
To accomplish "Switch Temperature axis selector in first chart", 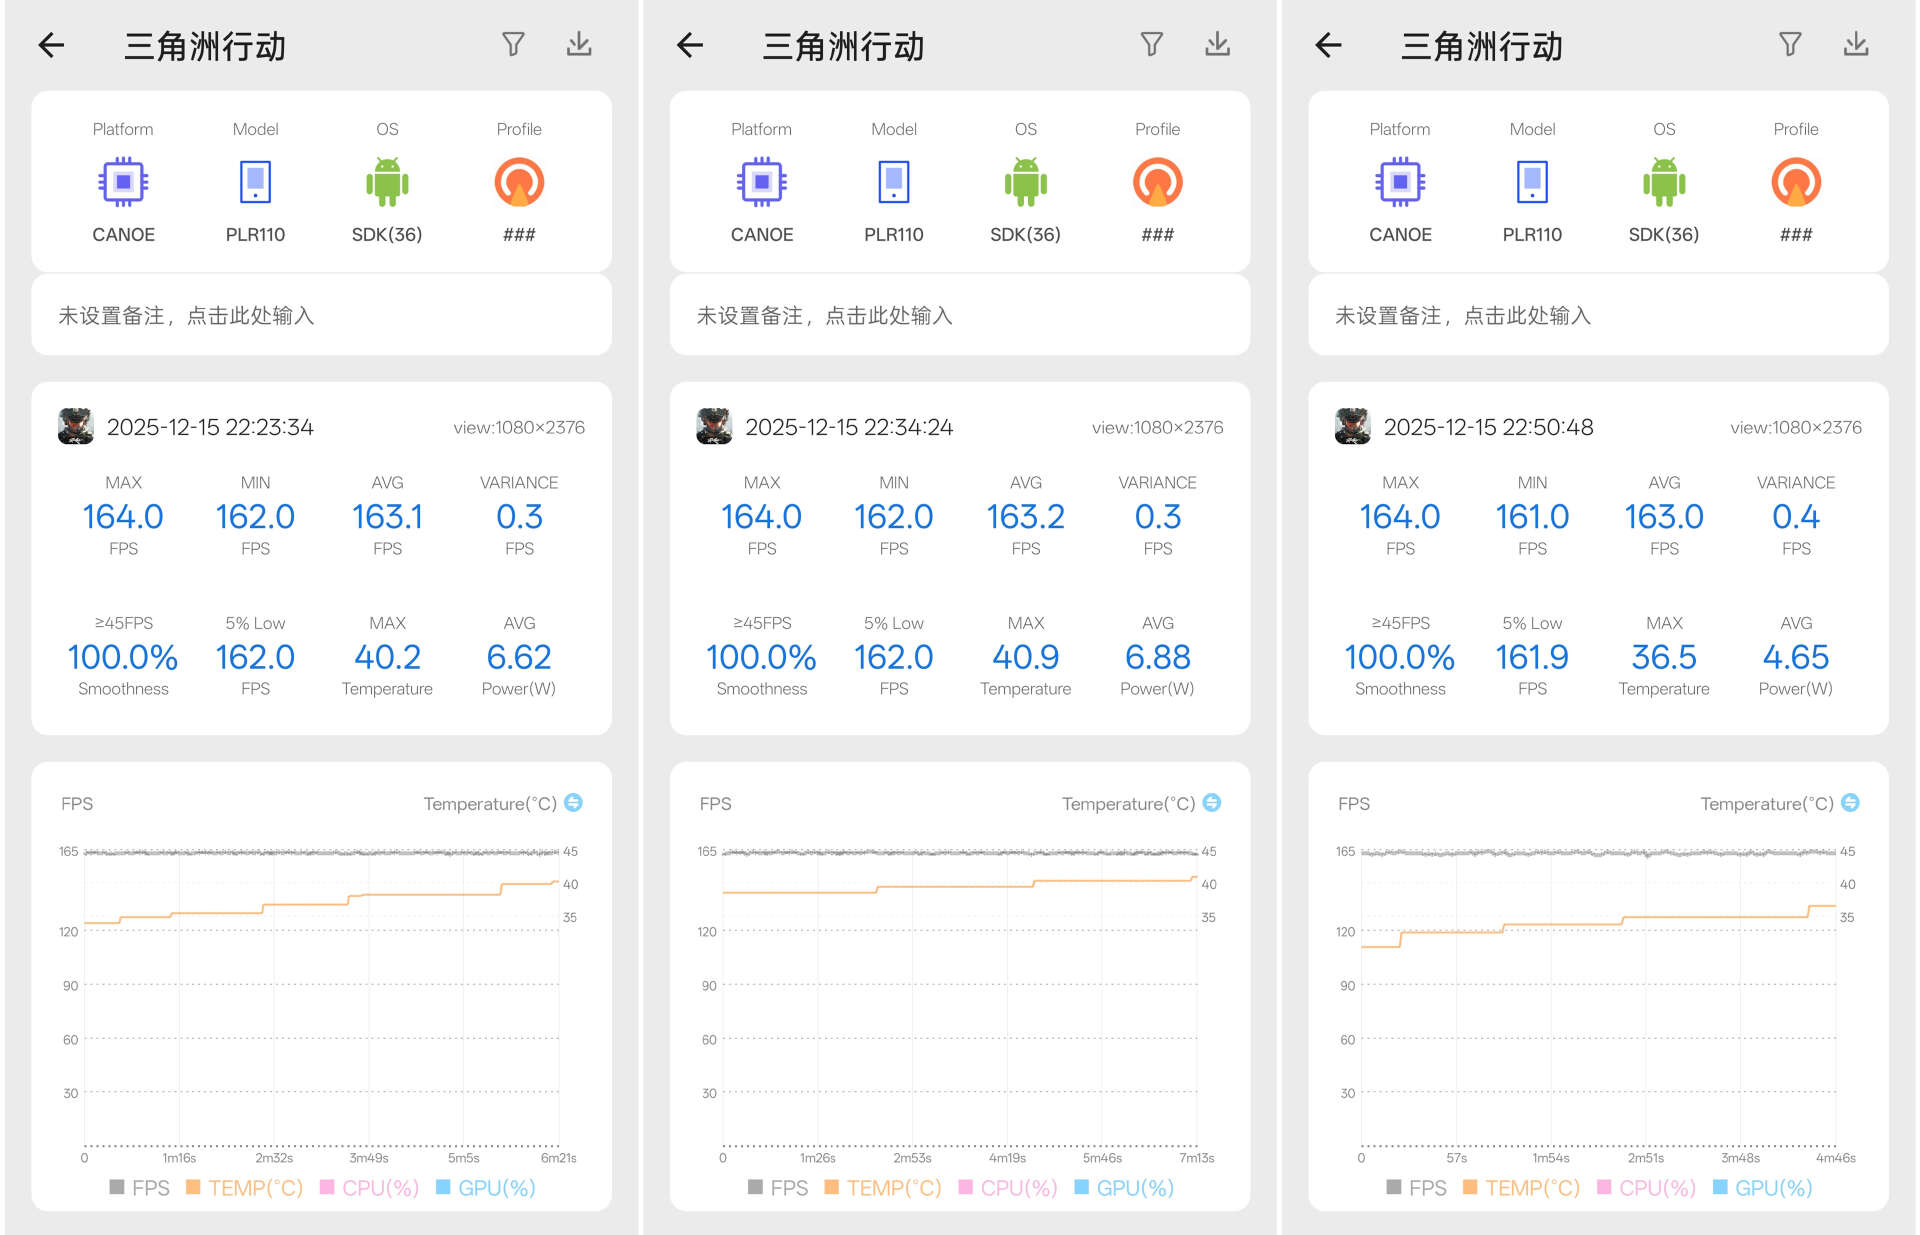I will point(573,803).
